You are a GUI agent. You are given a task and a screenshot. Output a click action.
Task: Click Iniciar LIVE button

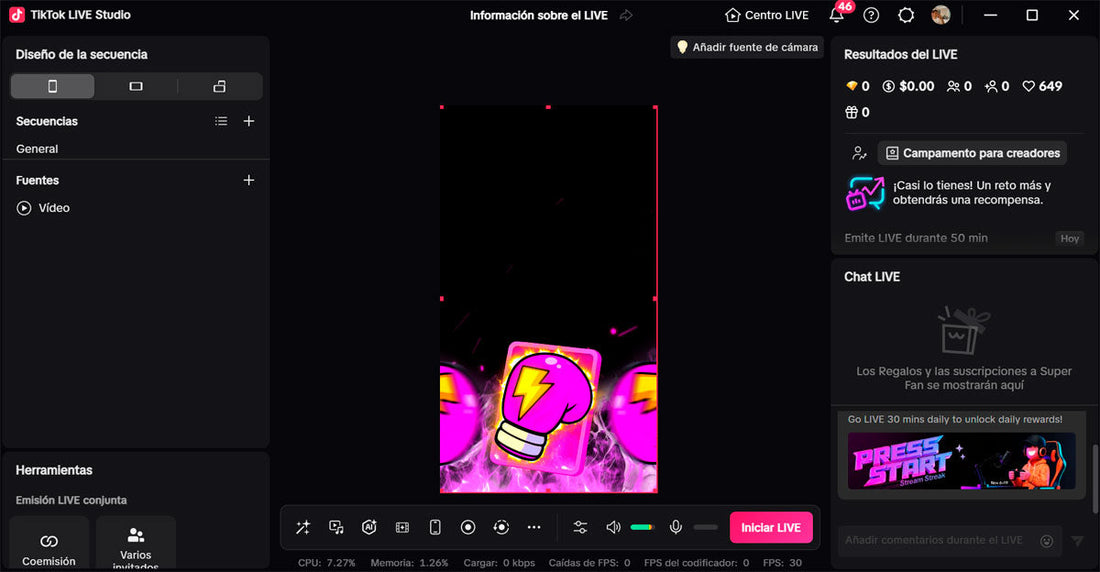[x=771, y=528]
